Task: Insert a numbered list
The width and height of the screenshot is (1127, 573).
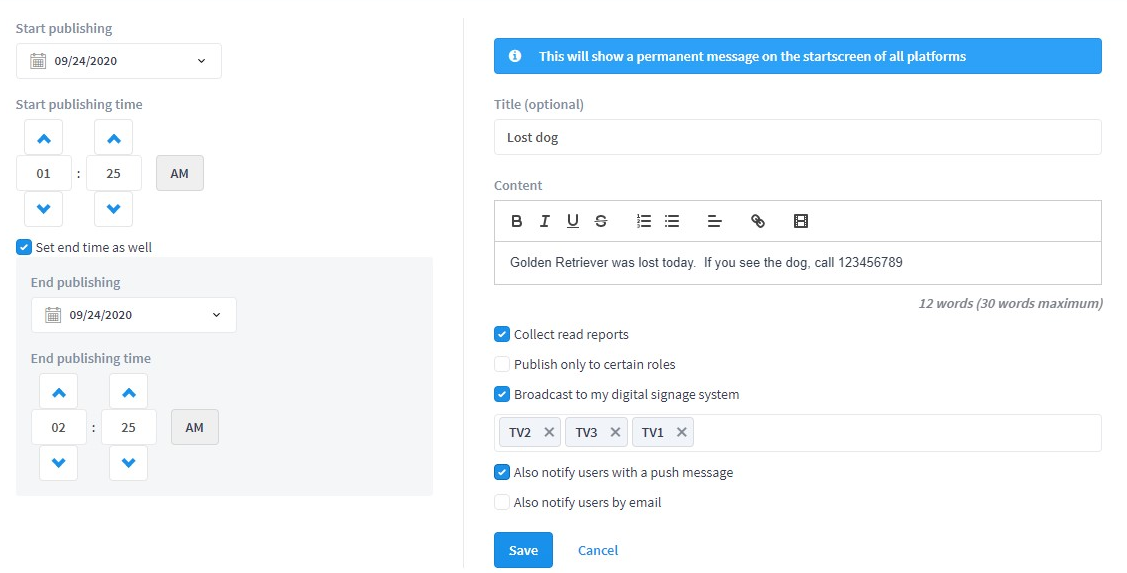Action: point(644,221)
